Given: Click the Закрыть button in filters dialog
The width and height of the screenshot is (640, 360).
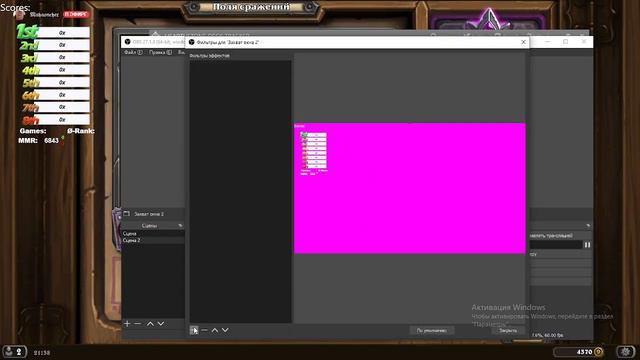Looking at the screenshot, I should coord(508,330).
